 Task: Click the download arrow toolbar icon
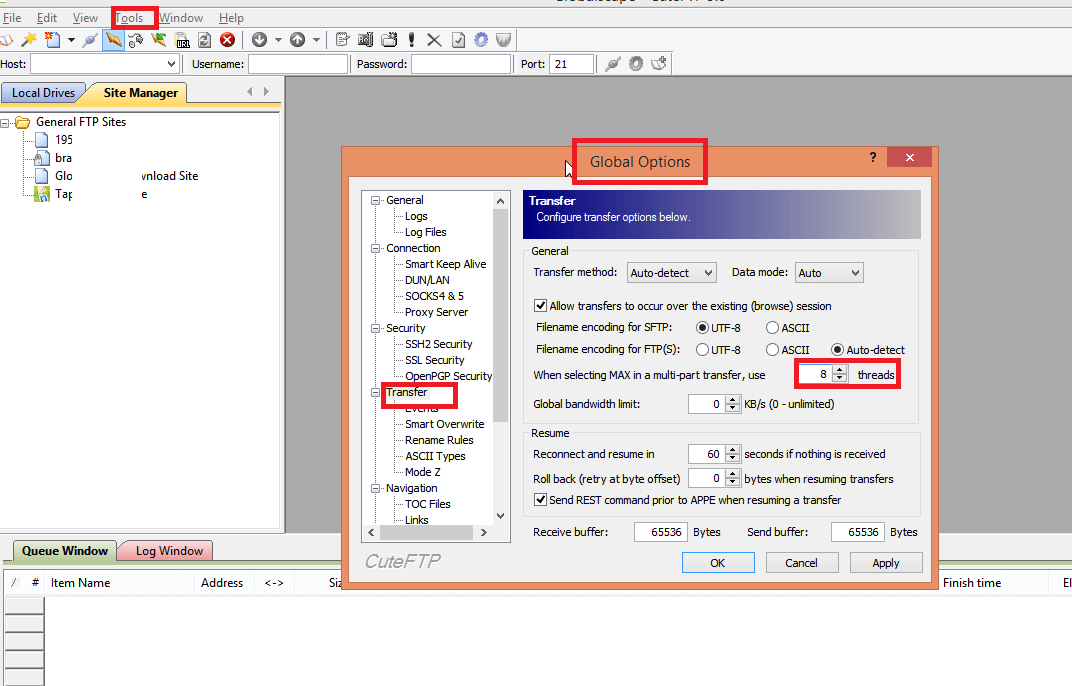point(259,40)
